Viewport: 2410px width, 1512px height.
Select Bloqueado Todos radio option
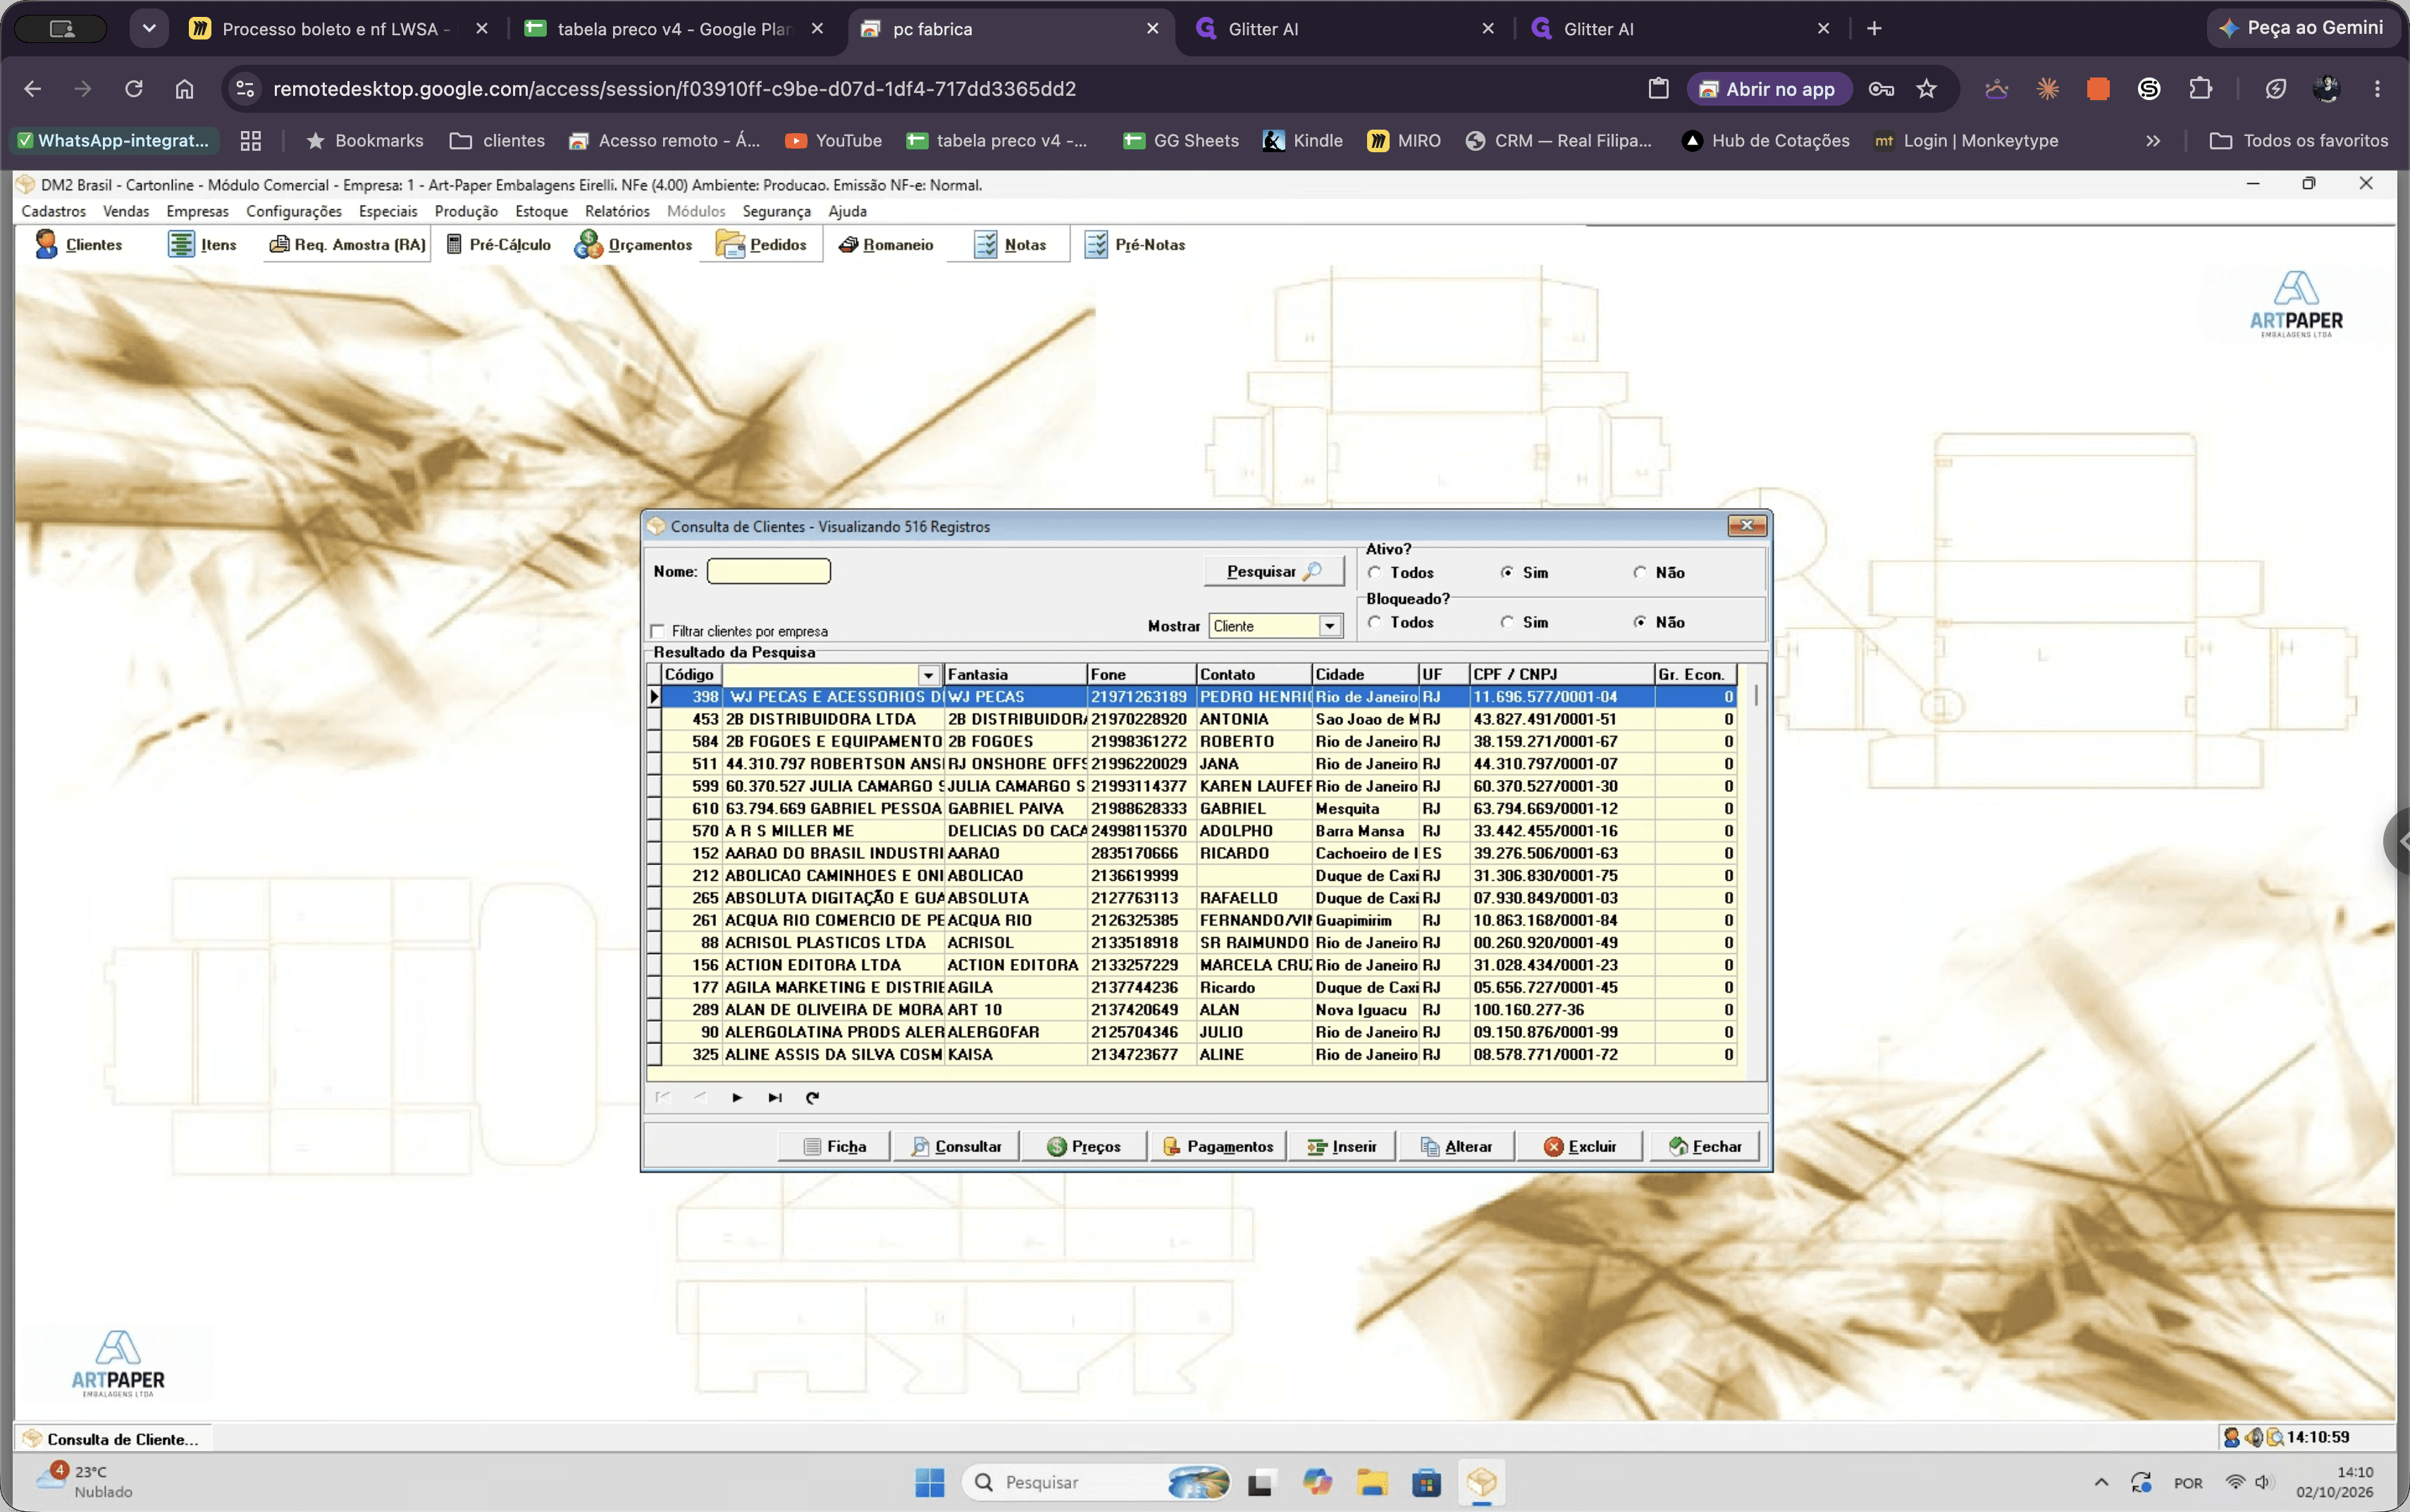coord(1375,622)
